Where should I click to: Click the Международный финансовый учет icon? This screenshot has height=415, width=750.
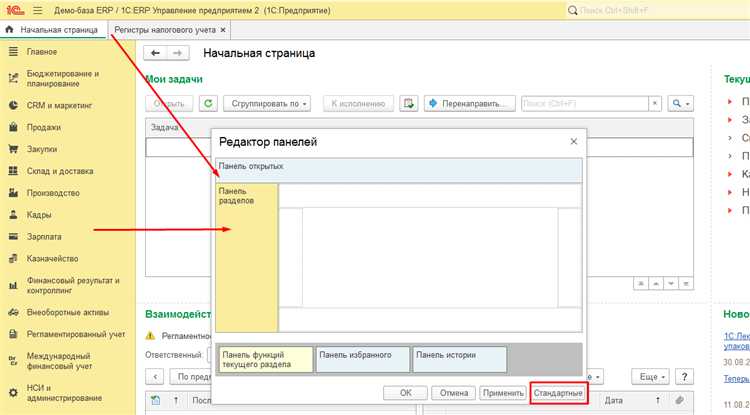tap(13, 361)
